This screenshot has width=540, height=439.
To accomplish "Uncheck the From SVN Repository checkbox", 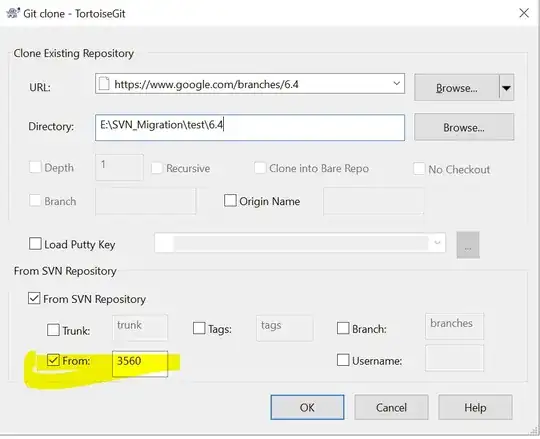I will pyautogui.click(x=34, y=298).
